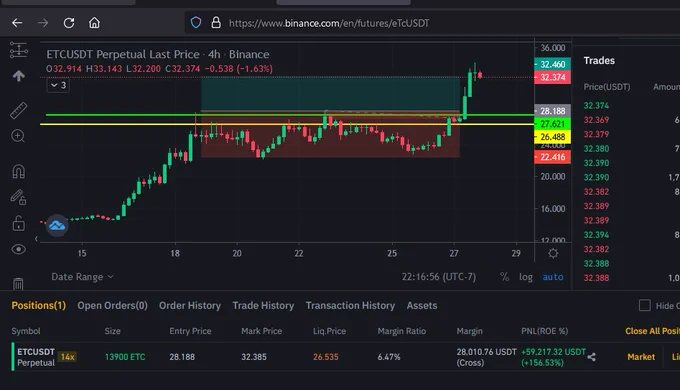This screenshot has height=390, width=680.
Task: Click the ETCUSDT Perpetual position symbol
Action: tap(36, 357)
